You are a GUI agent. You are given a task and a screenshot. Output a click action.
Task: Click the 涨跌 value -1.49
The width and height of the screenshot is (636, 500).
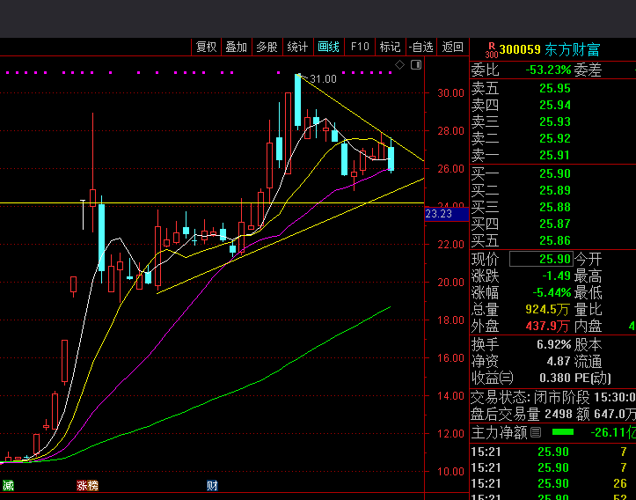(556, 276)
